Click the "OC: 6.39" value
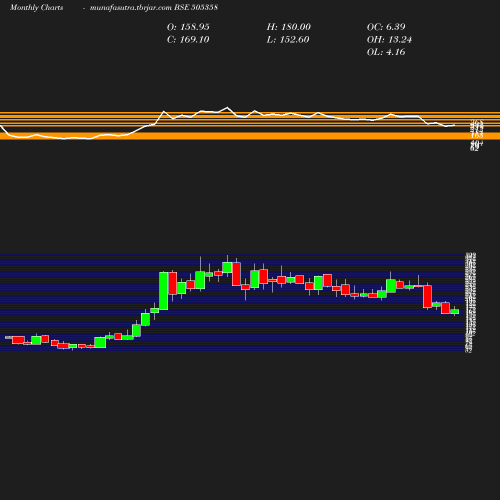500x500 pixels. click(x=386, y=27)
